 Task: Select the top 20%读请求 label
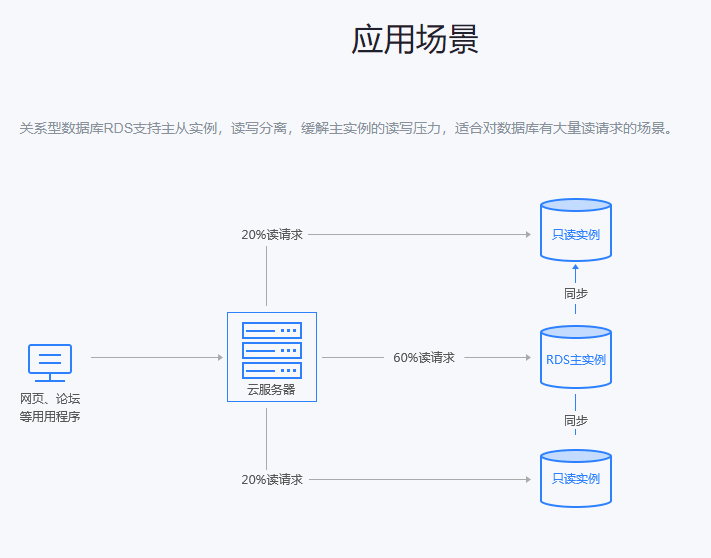272,235
